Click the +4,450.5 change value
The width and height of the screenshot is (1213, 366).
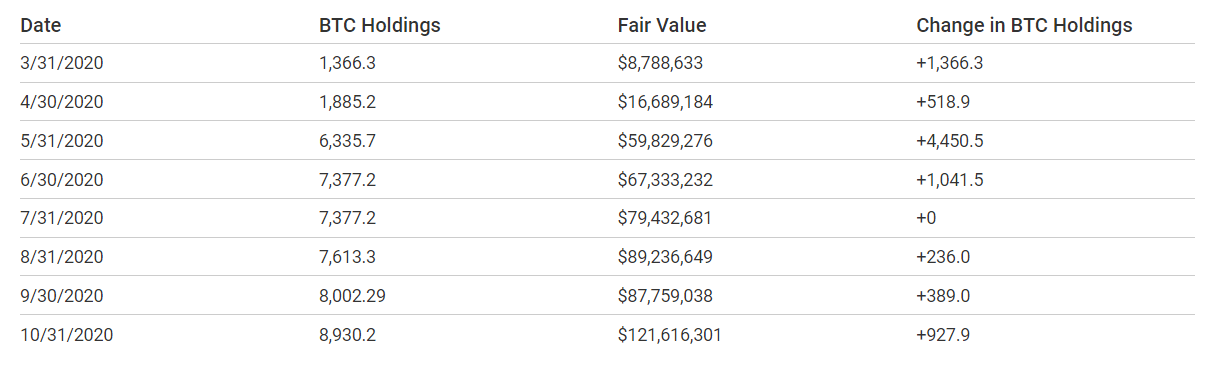pos(950,141)
